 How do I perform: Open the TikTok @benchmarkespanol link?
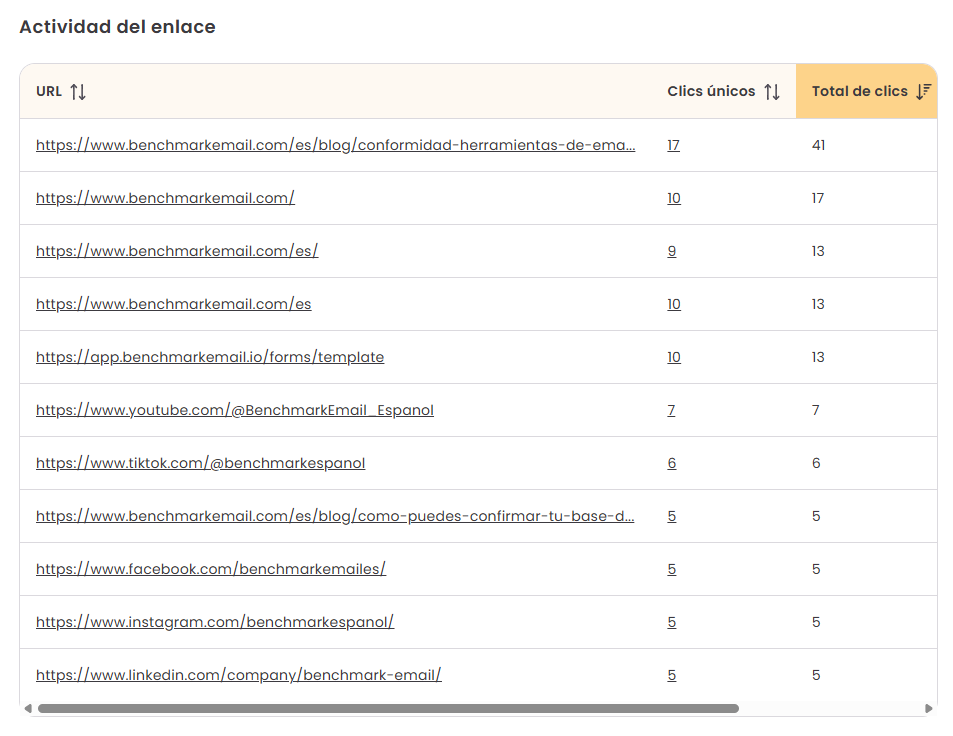[x=201, y=463]
